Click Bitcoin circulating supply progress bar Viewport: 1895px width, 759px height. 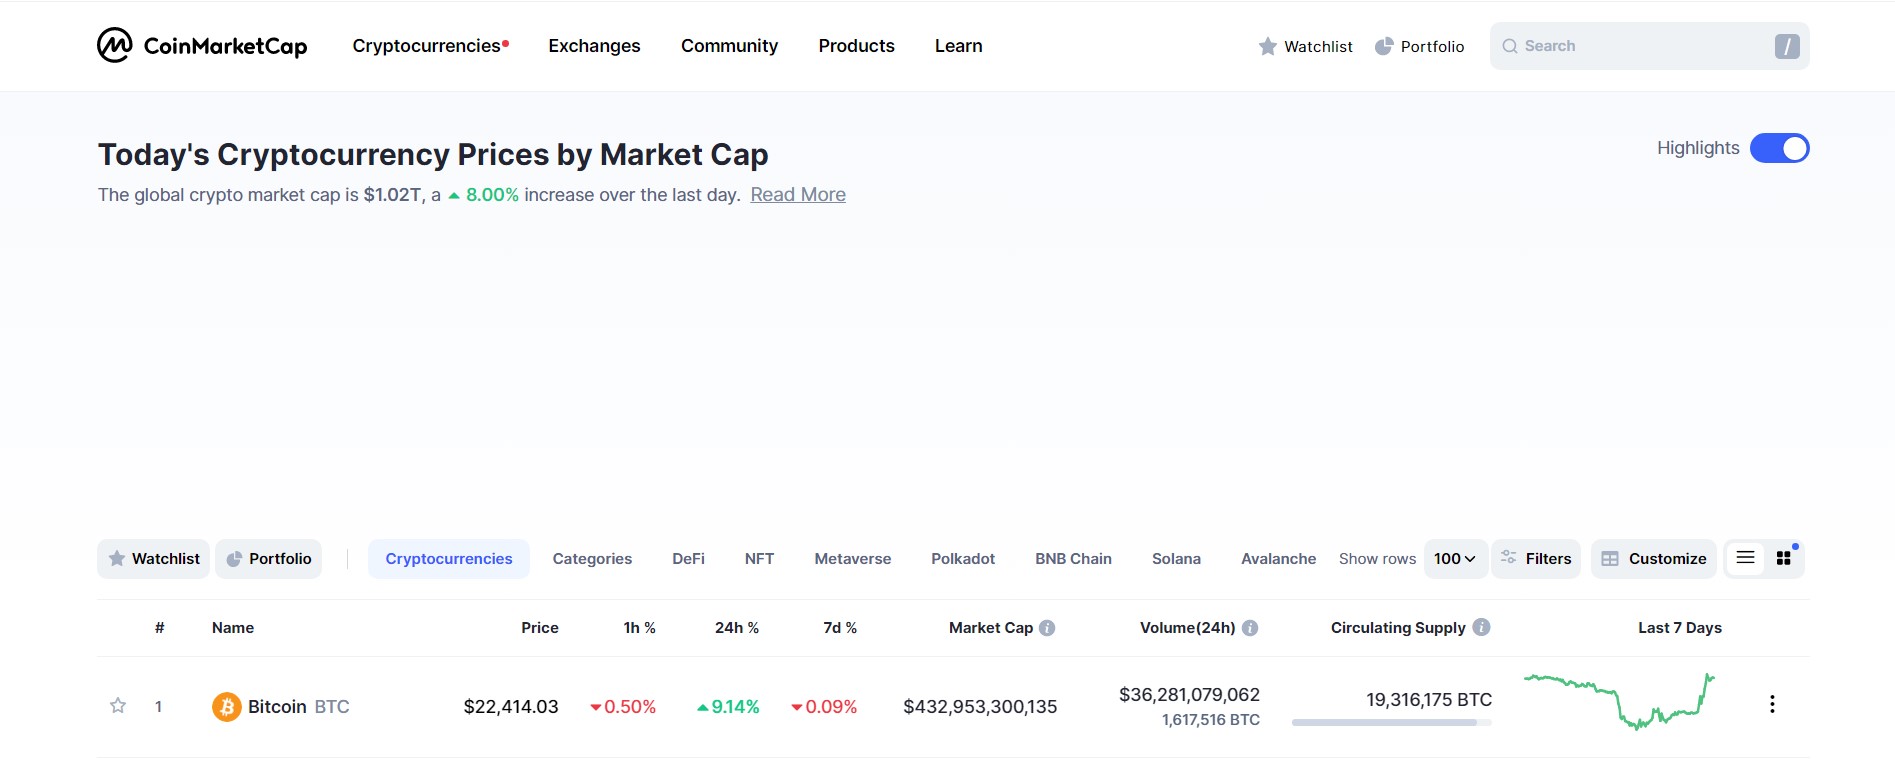pos(1391,722)
